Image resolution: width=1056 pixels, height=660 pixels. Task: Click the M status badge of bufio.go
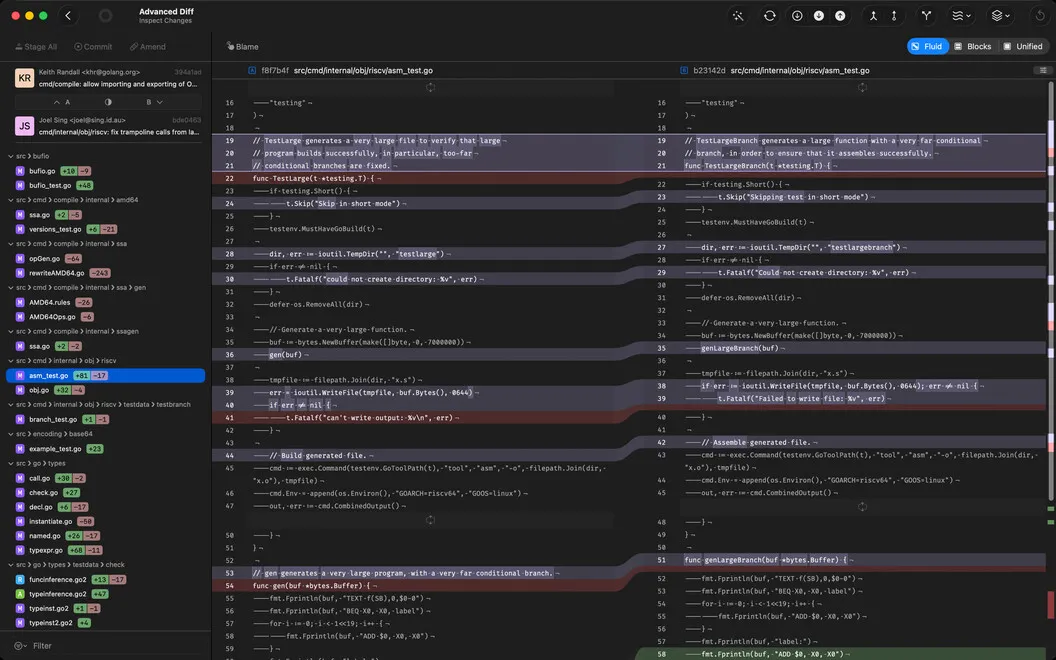[20, 171]
